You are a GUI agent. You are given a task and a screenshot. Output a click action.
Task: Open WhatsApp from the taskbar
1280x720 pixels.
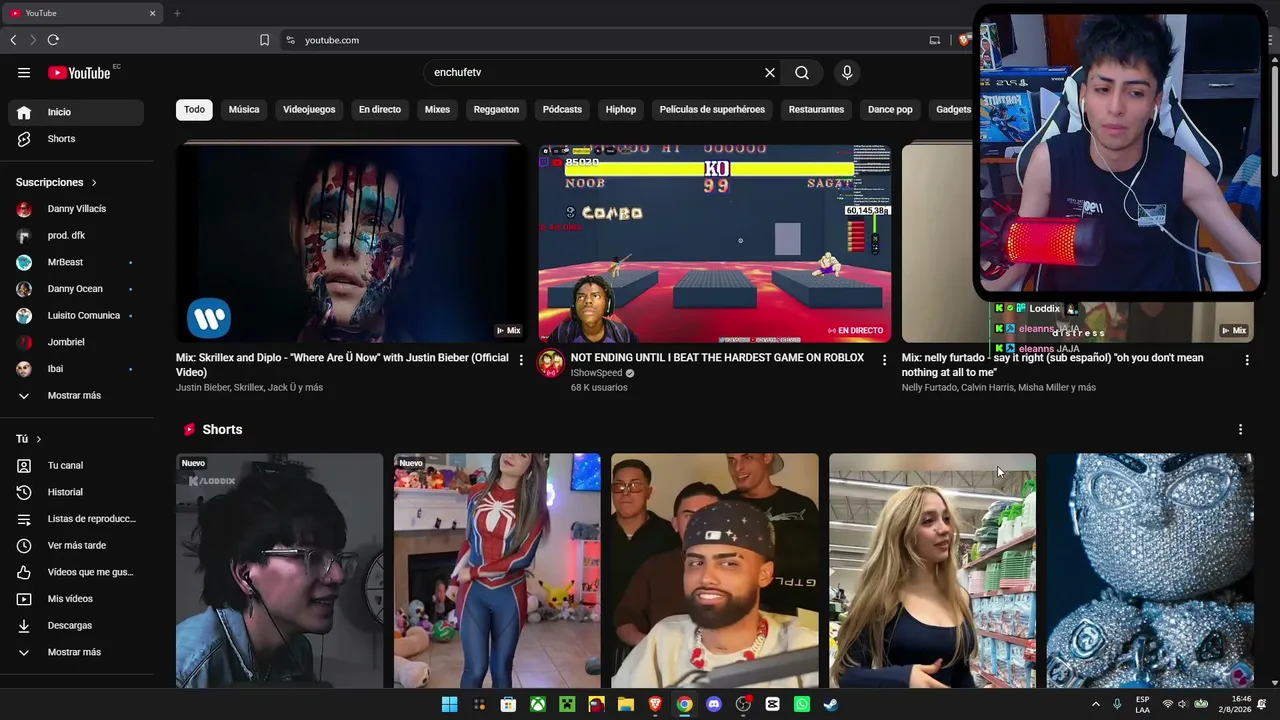click(x=802, y=704)
